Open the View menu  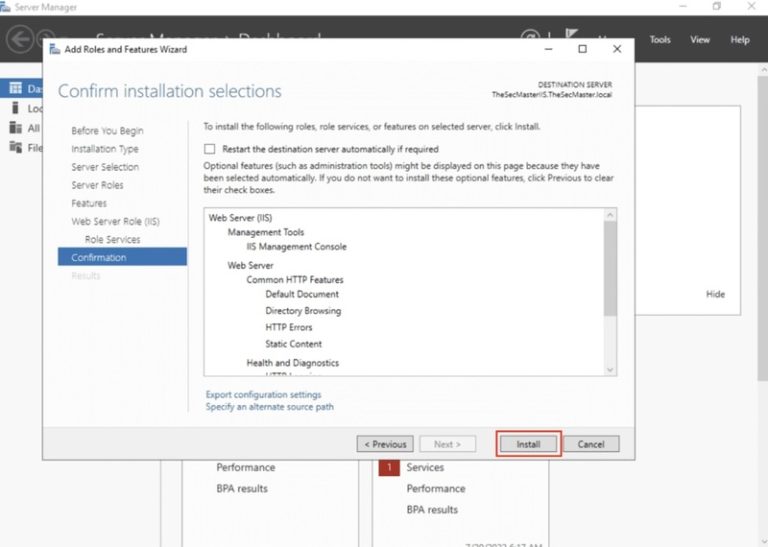[x=700, y=40]
